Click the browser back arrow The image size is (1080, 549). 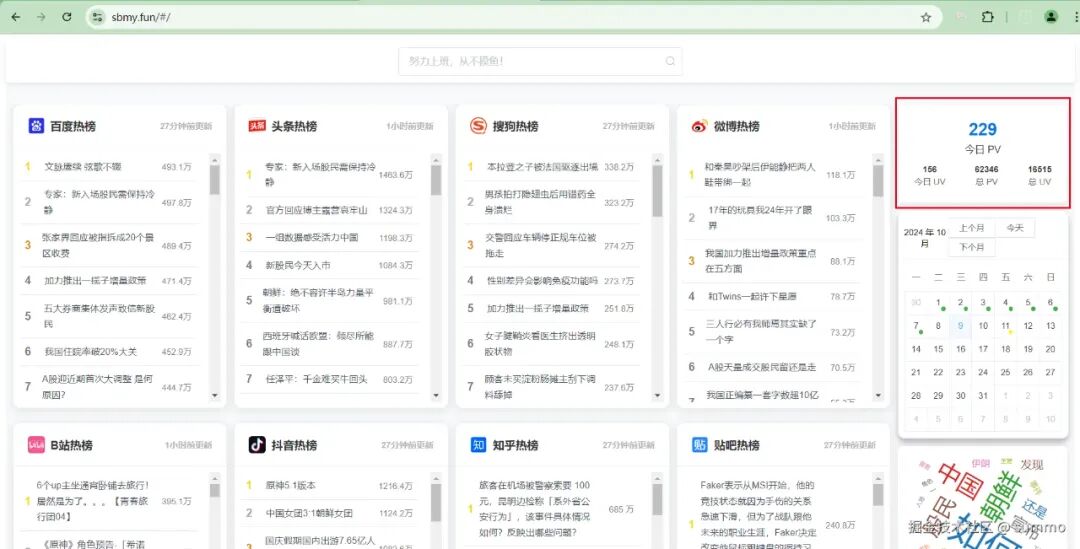tap(17, 17)
